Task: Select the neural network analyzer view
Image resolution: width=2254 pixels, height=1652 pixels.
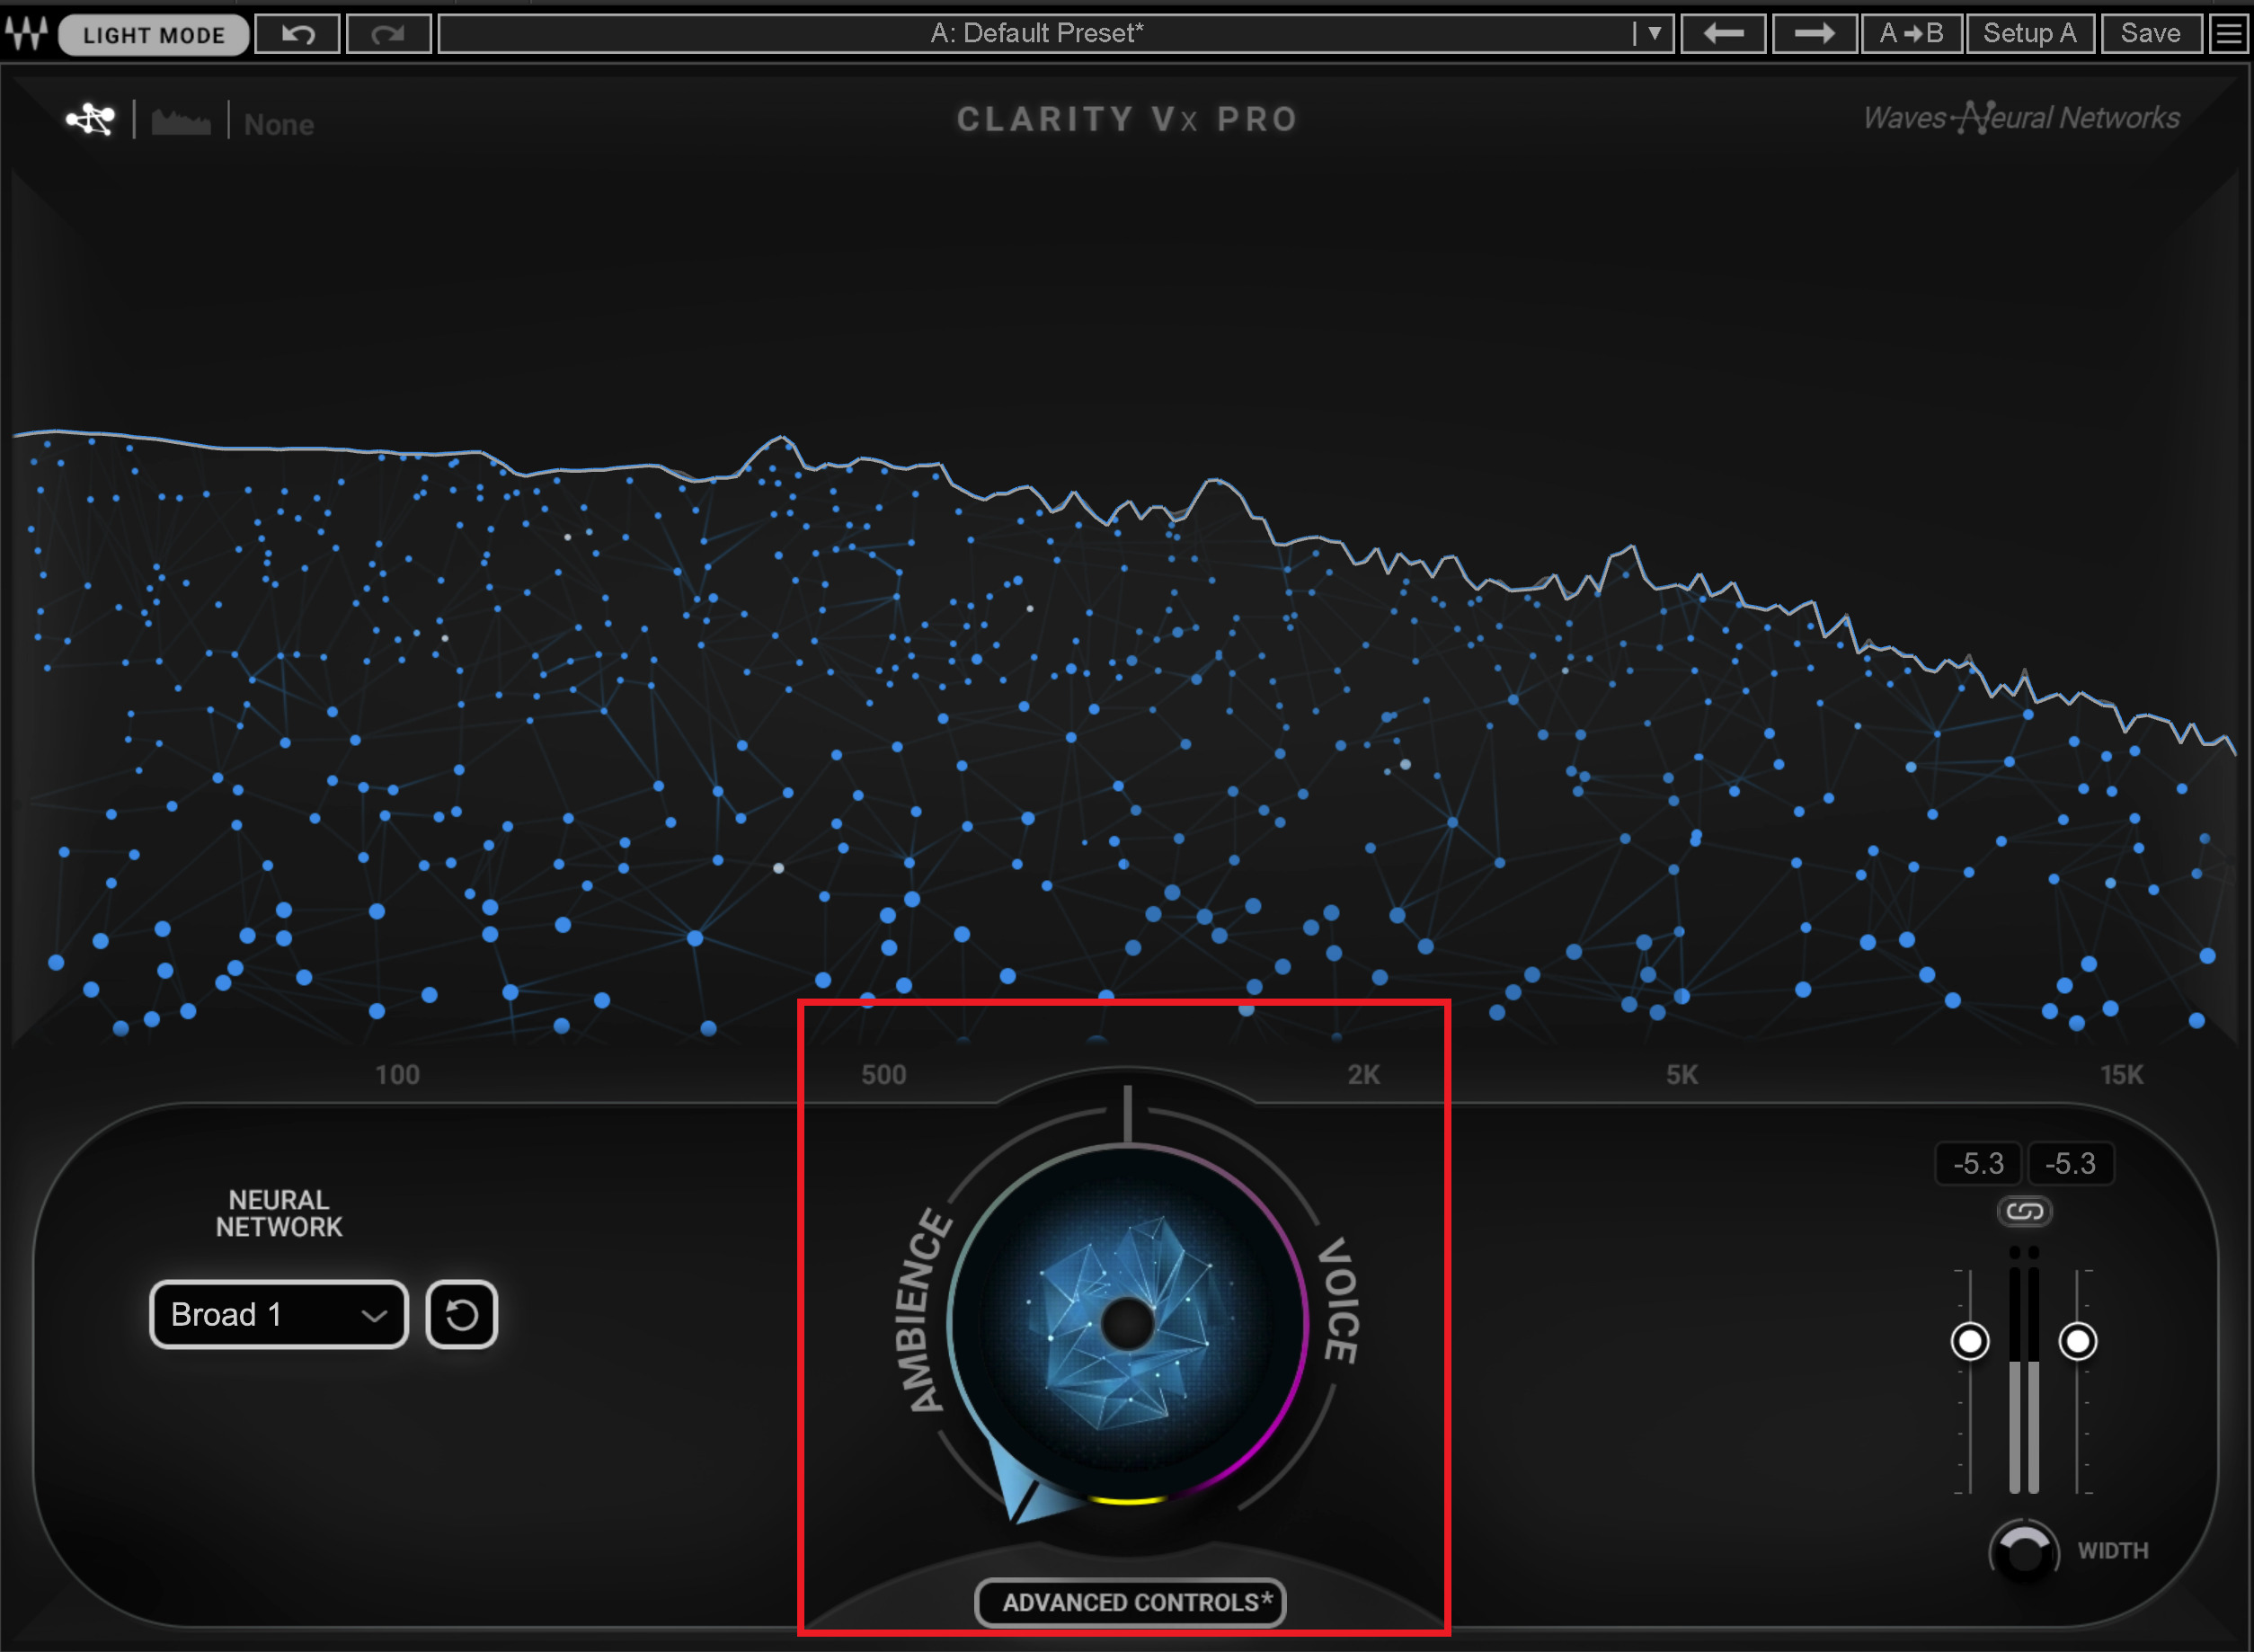Action: [x=90, y=120]
